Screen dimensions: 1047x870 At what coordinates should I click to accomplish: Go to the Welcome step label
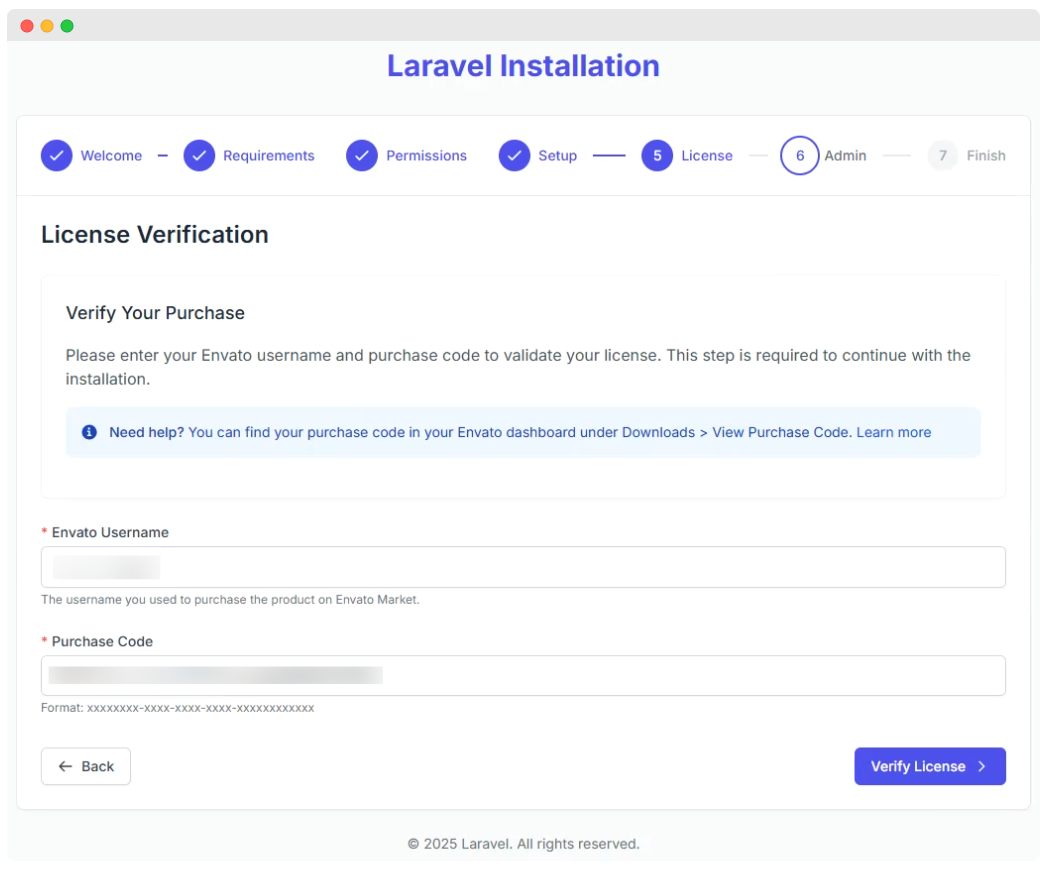coord(111,156)
